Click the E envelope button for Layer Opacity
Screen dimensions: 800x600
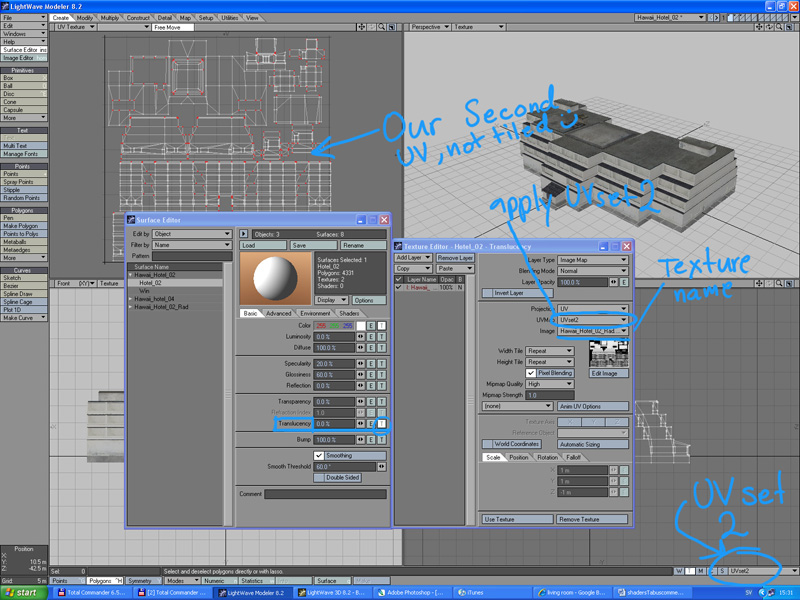[624, 282]
